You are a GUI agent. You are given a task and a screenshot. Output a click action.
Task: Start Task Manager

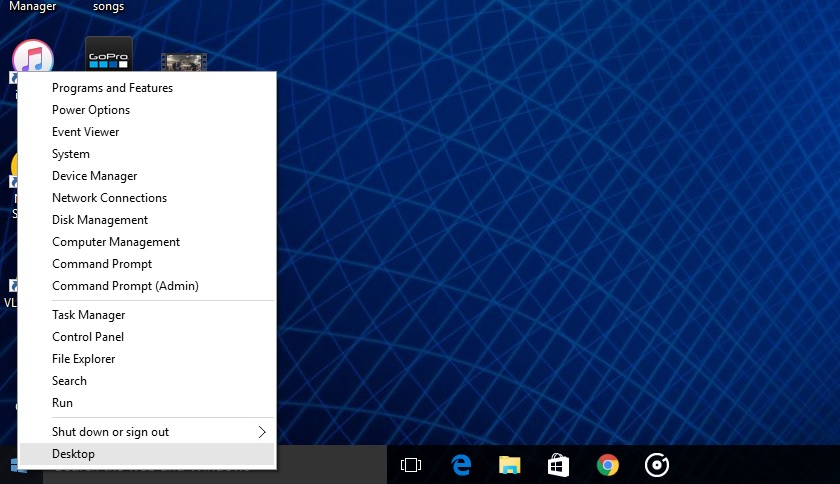tap(147, 315)
